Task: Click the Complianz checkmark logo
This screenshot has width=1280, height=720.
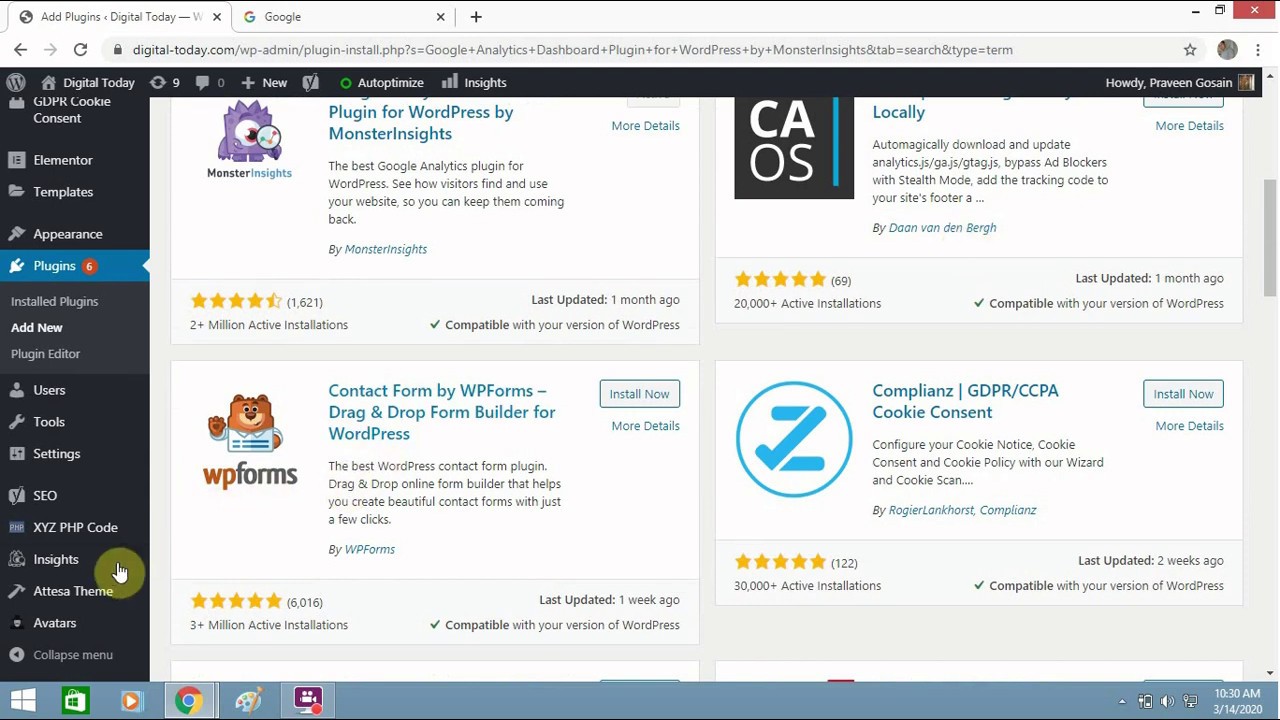Action: coord(794,440)
